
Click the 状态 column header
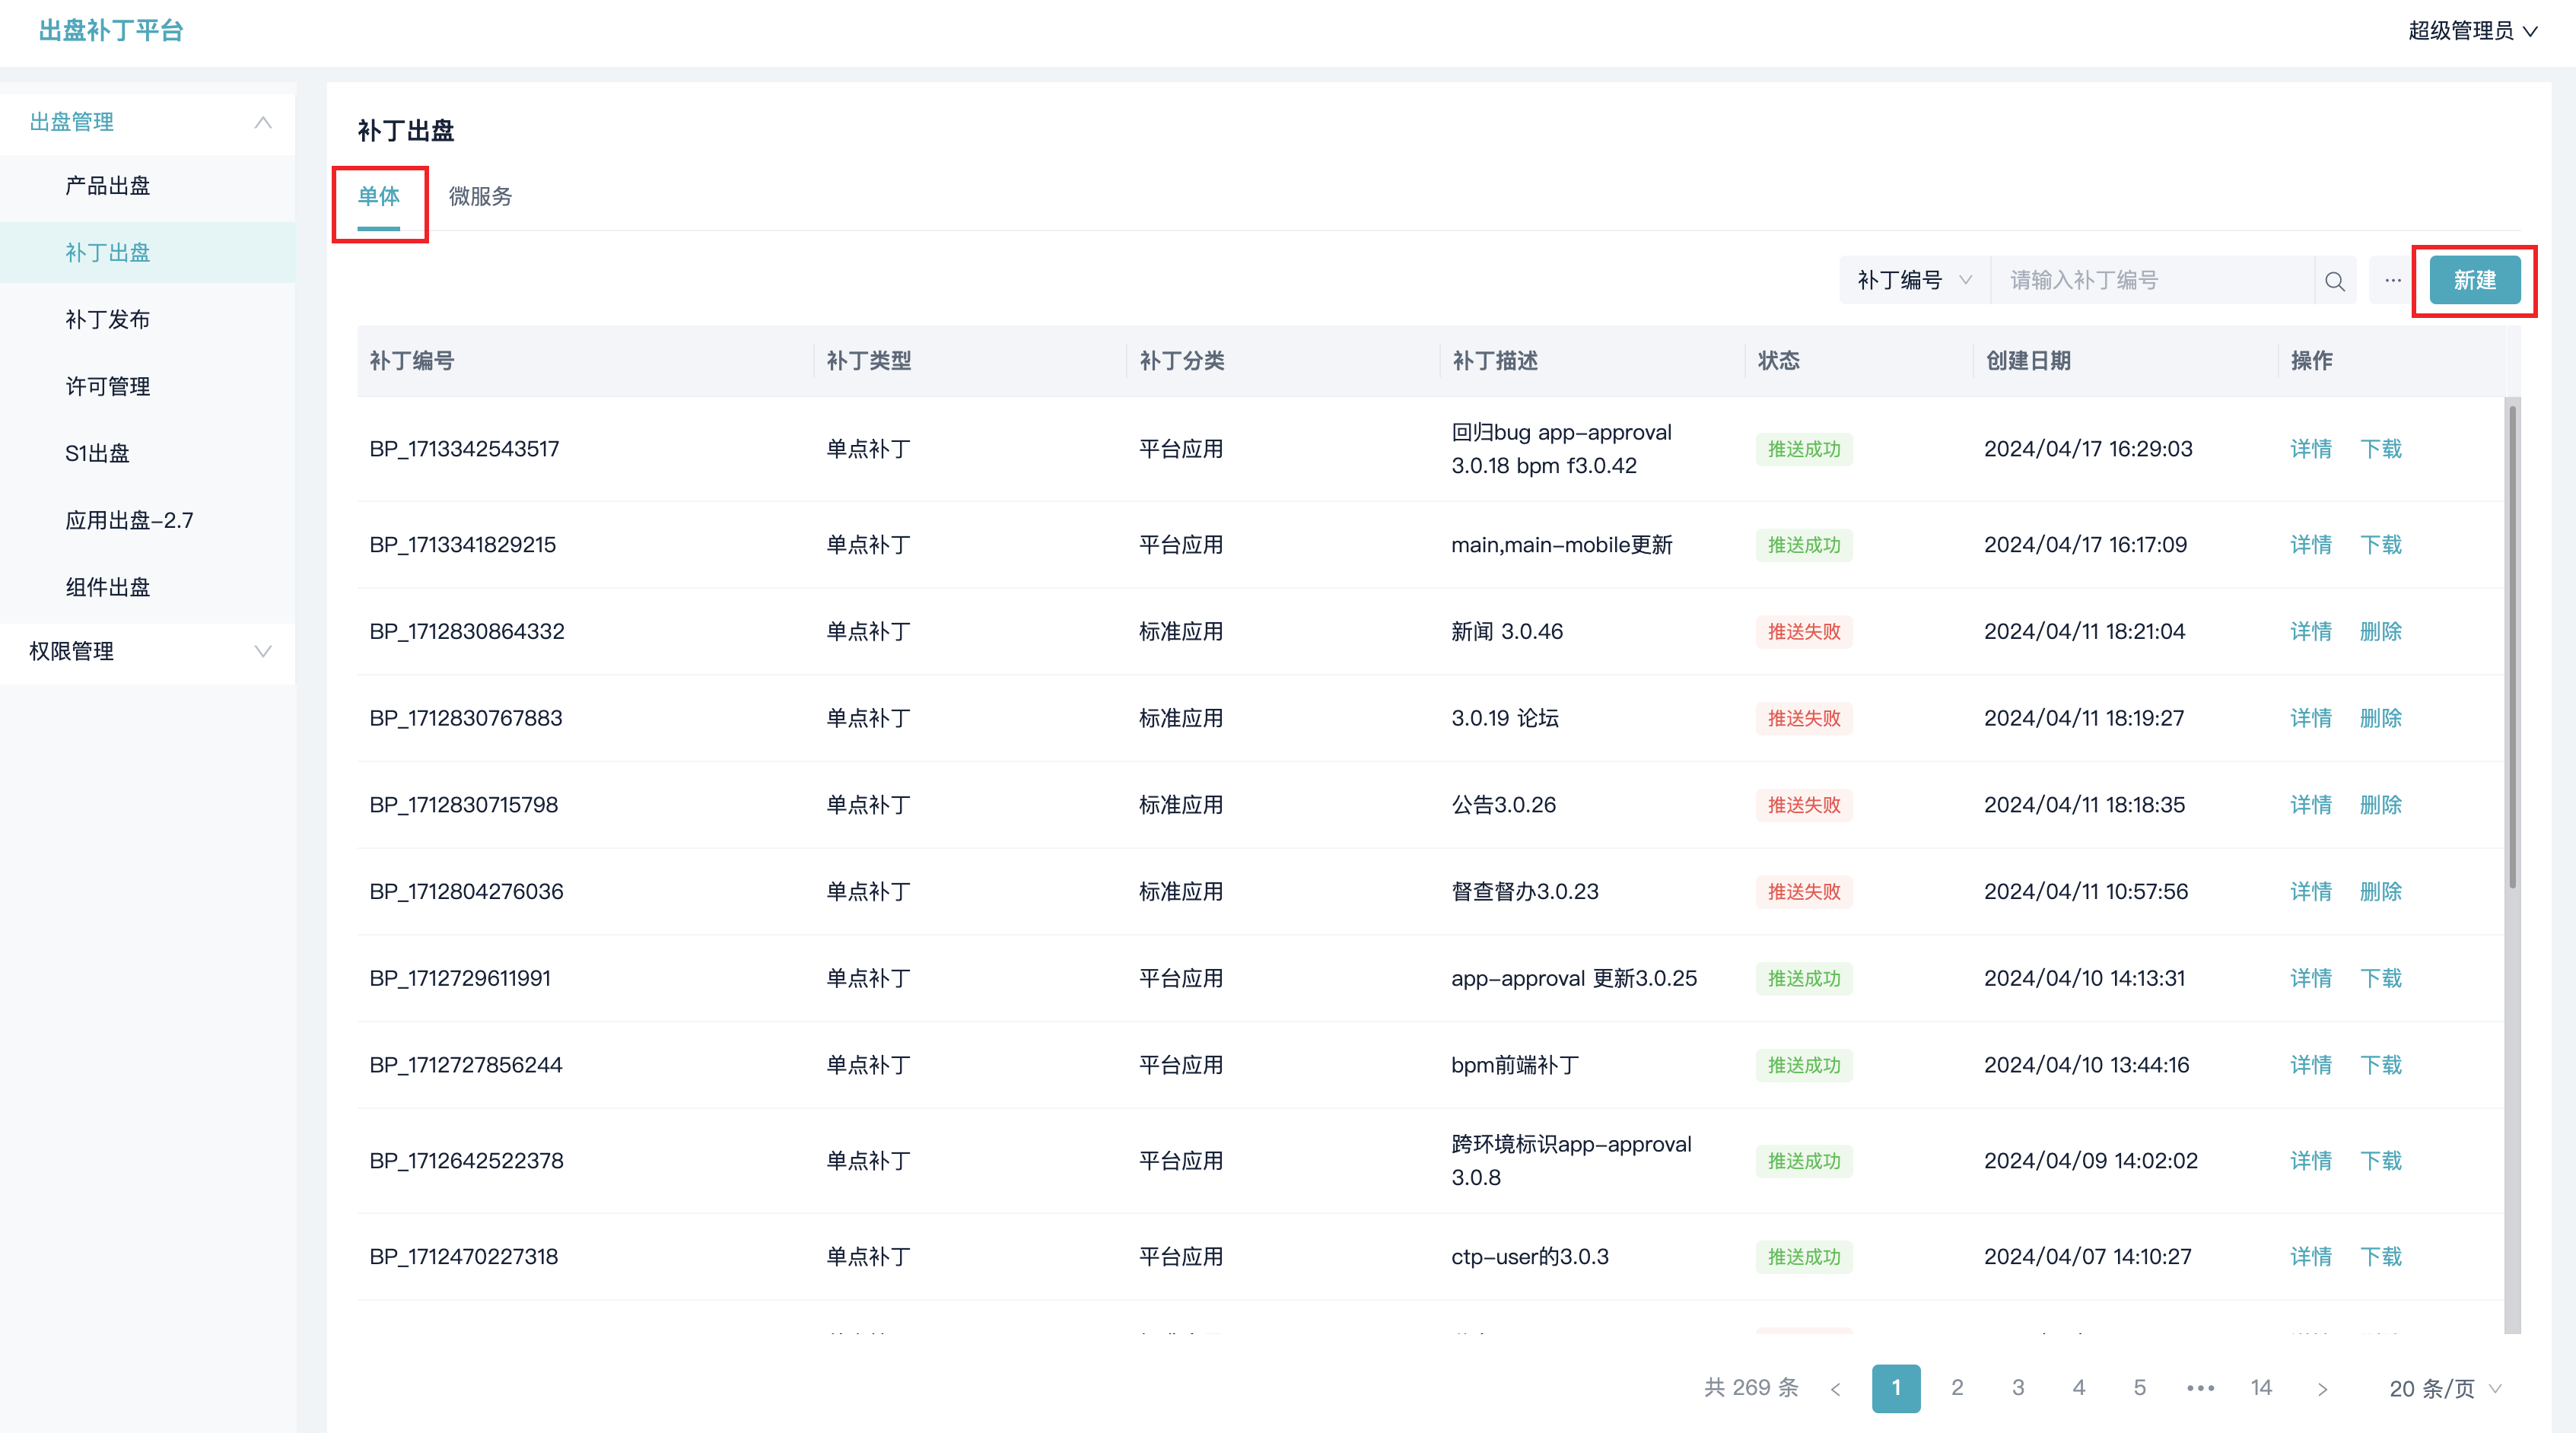[x=1778, y=361]
